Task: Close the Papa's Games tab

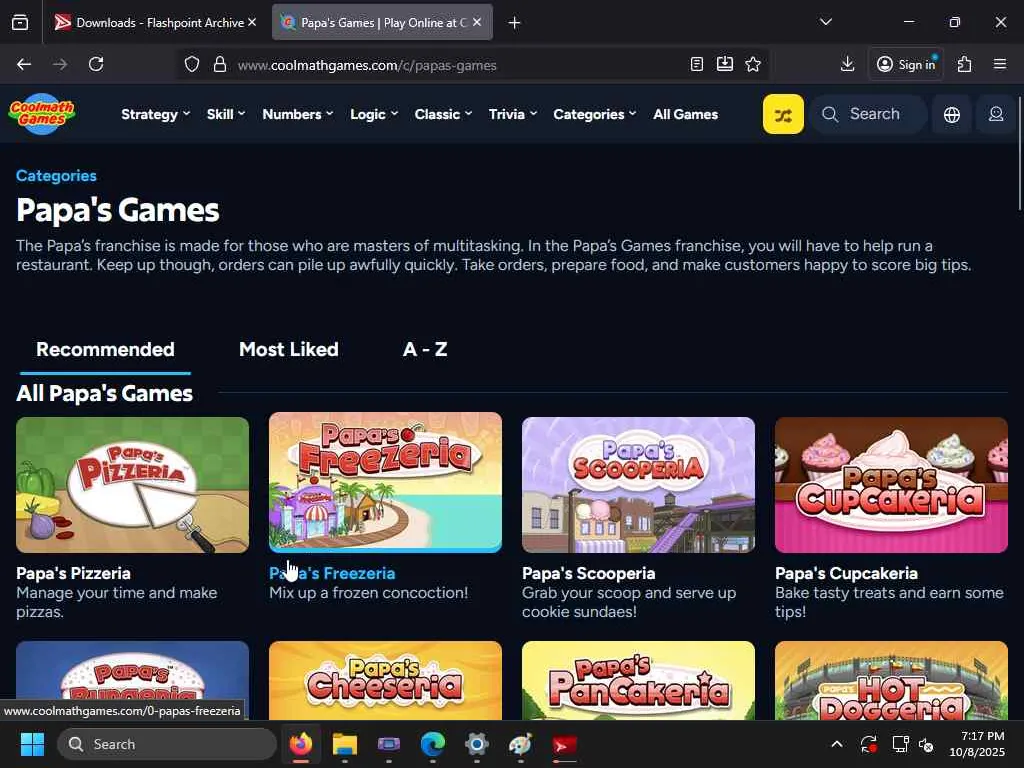Action: (x=477, y=22)
